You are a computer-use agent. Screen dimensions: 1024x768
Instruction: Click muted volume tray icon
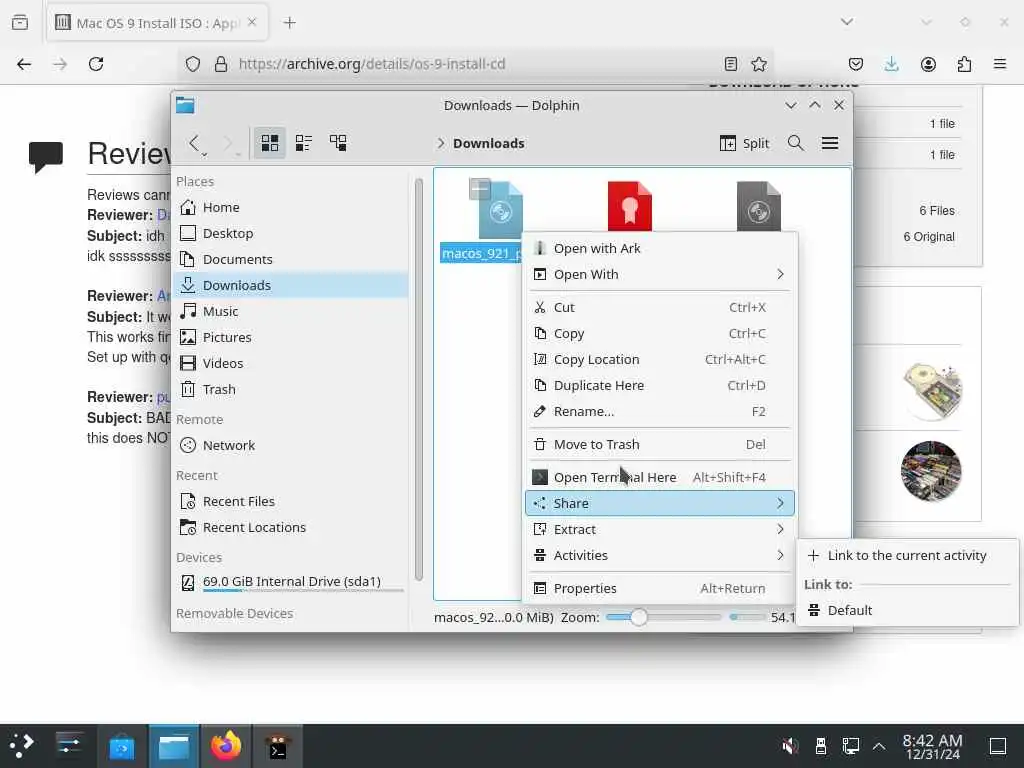pos(790,746)
